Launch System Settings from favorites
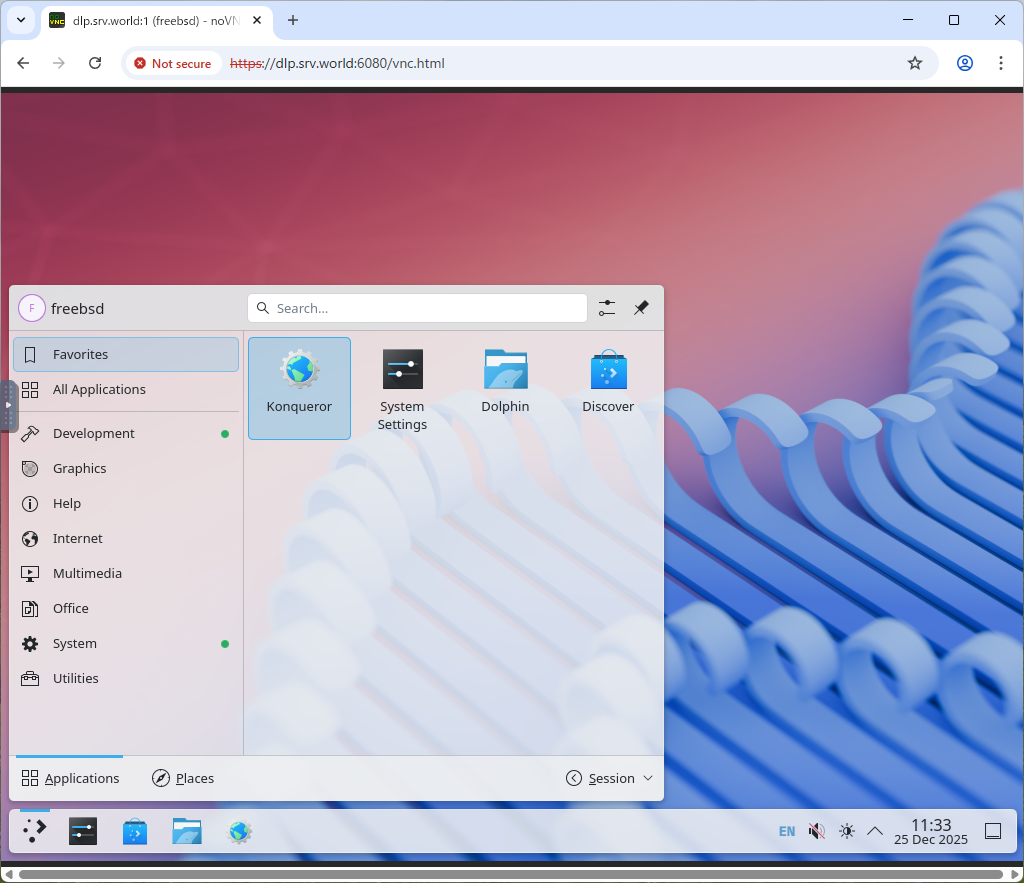This screenshot has width=1024, height=883. [402, 388]
